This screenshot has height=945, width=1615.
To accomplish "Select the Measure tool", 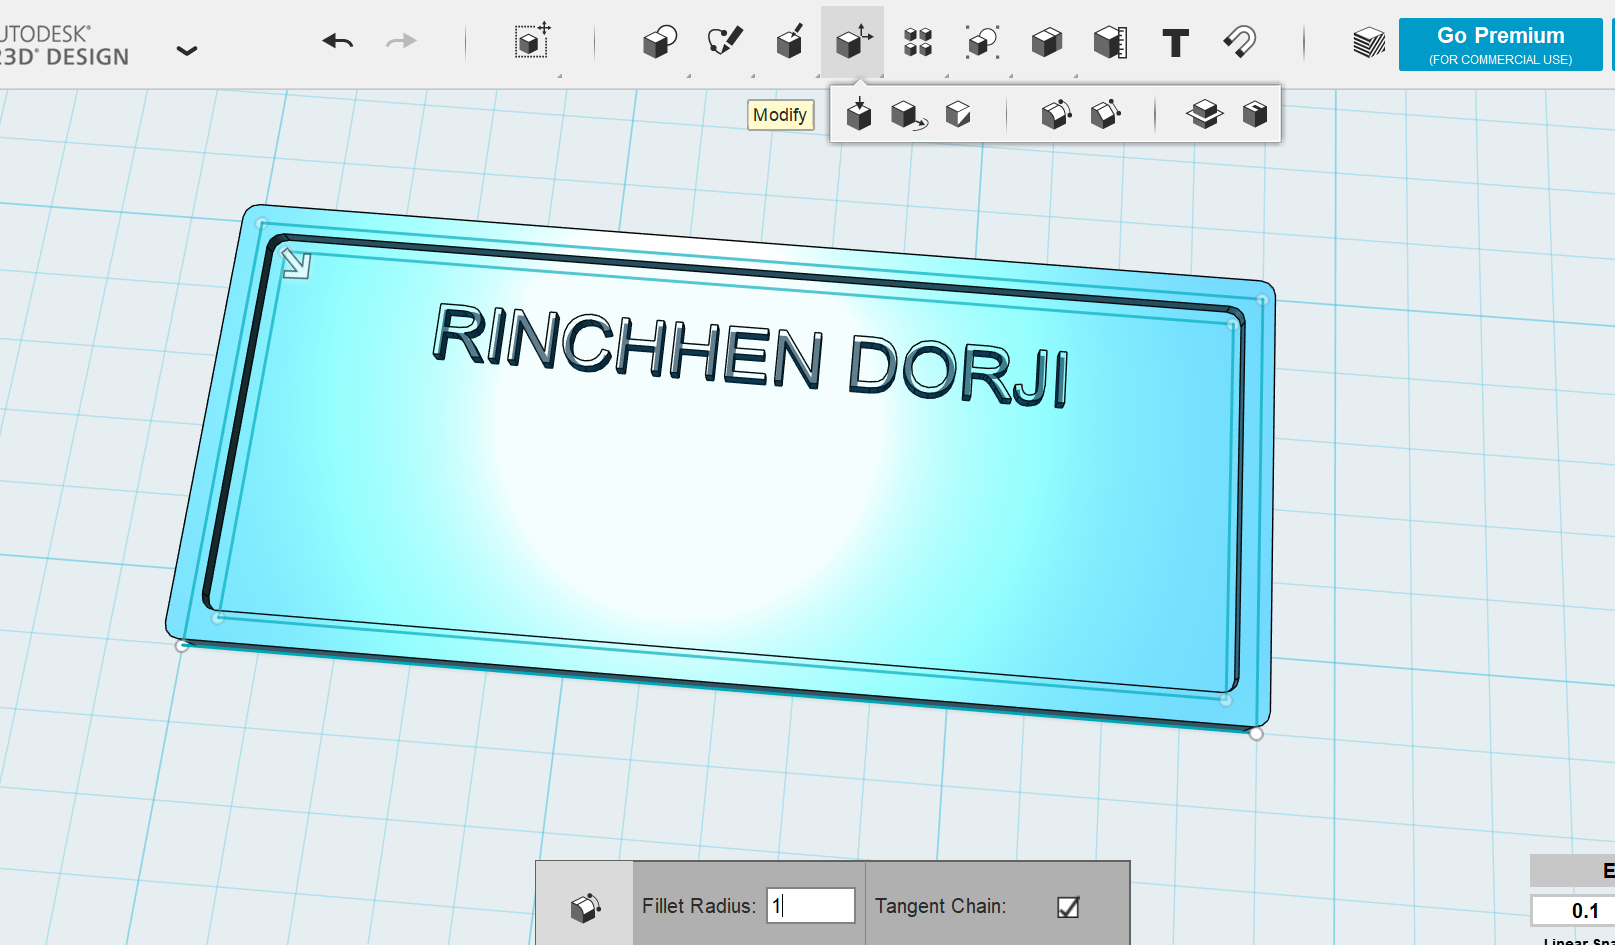I will 1111,42.
